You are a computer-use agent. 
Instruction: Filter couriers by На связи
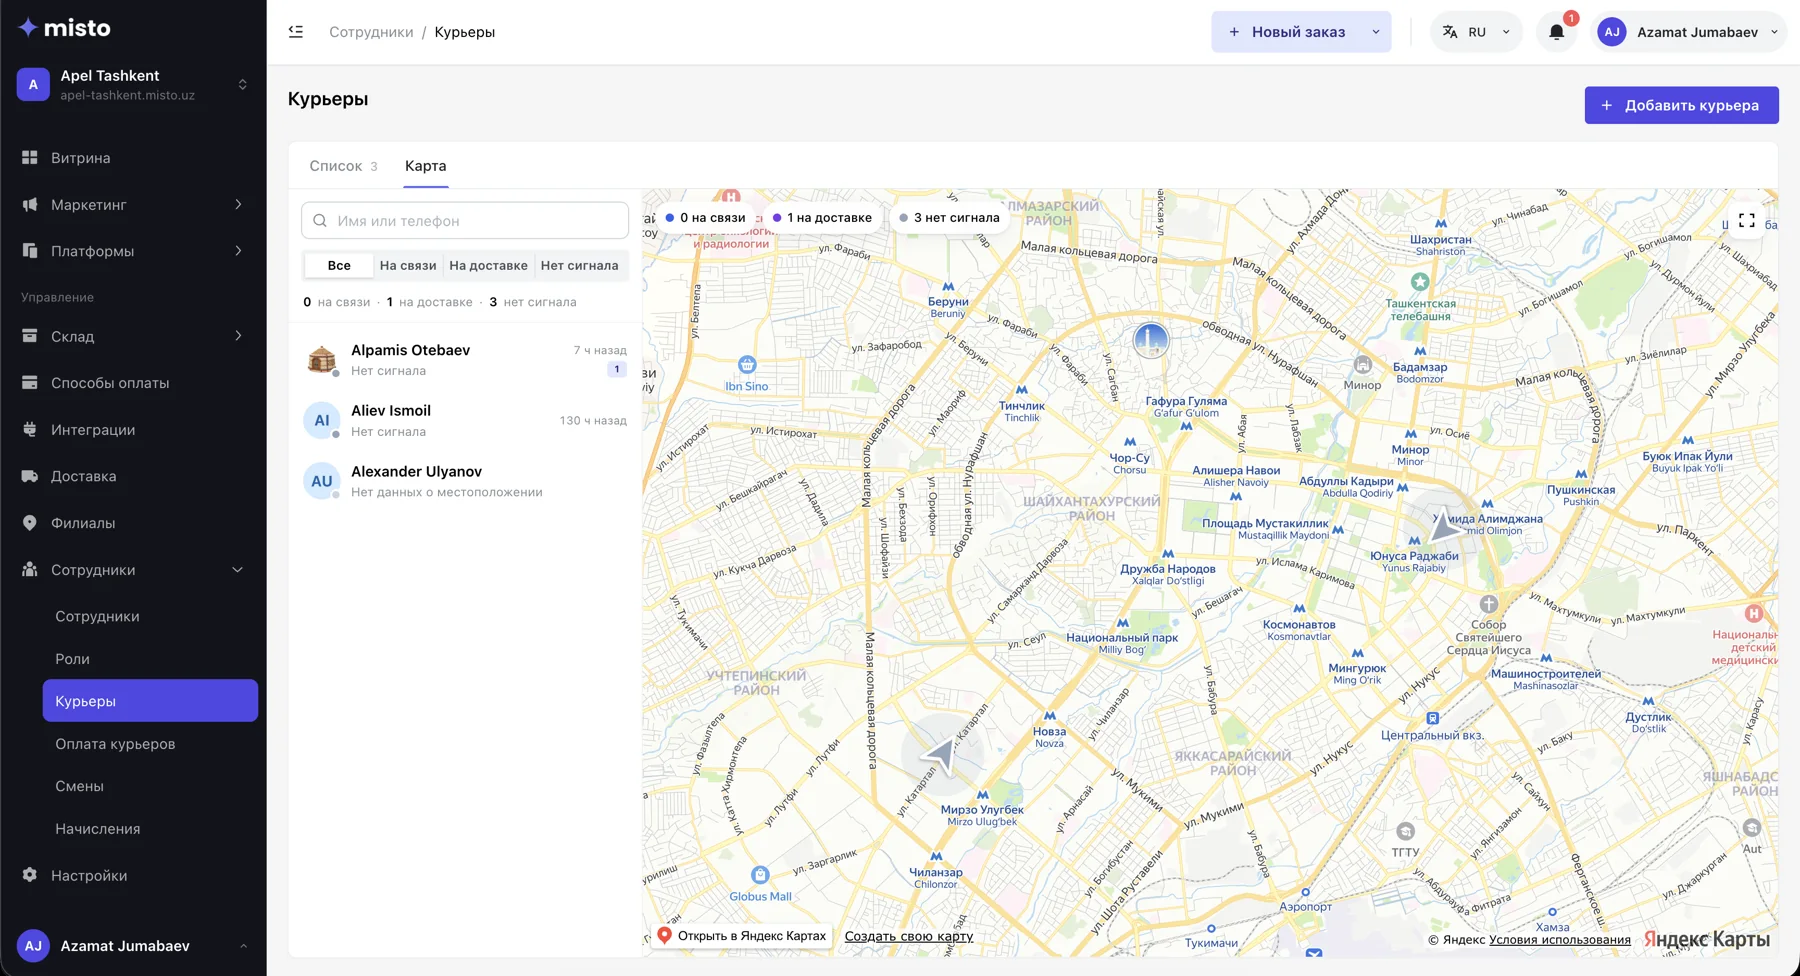coord(408,265)
